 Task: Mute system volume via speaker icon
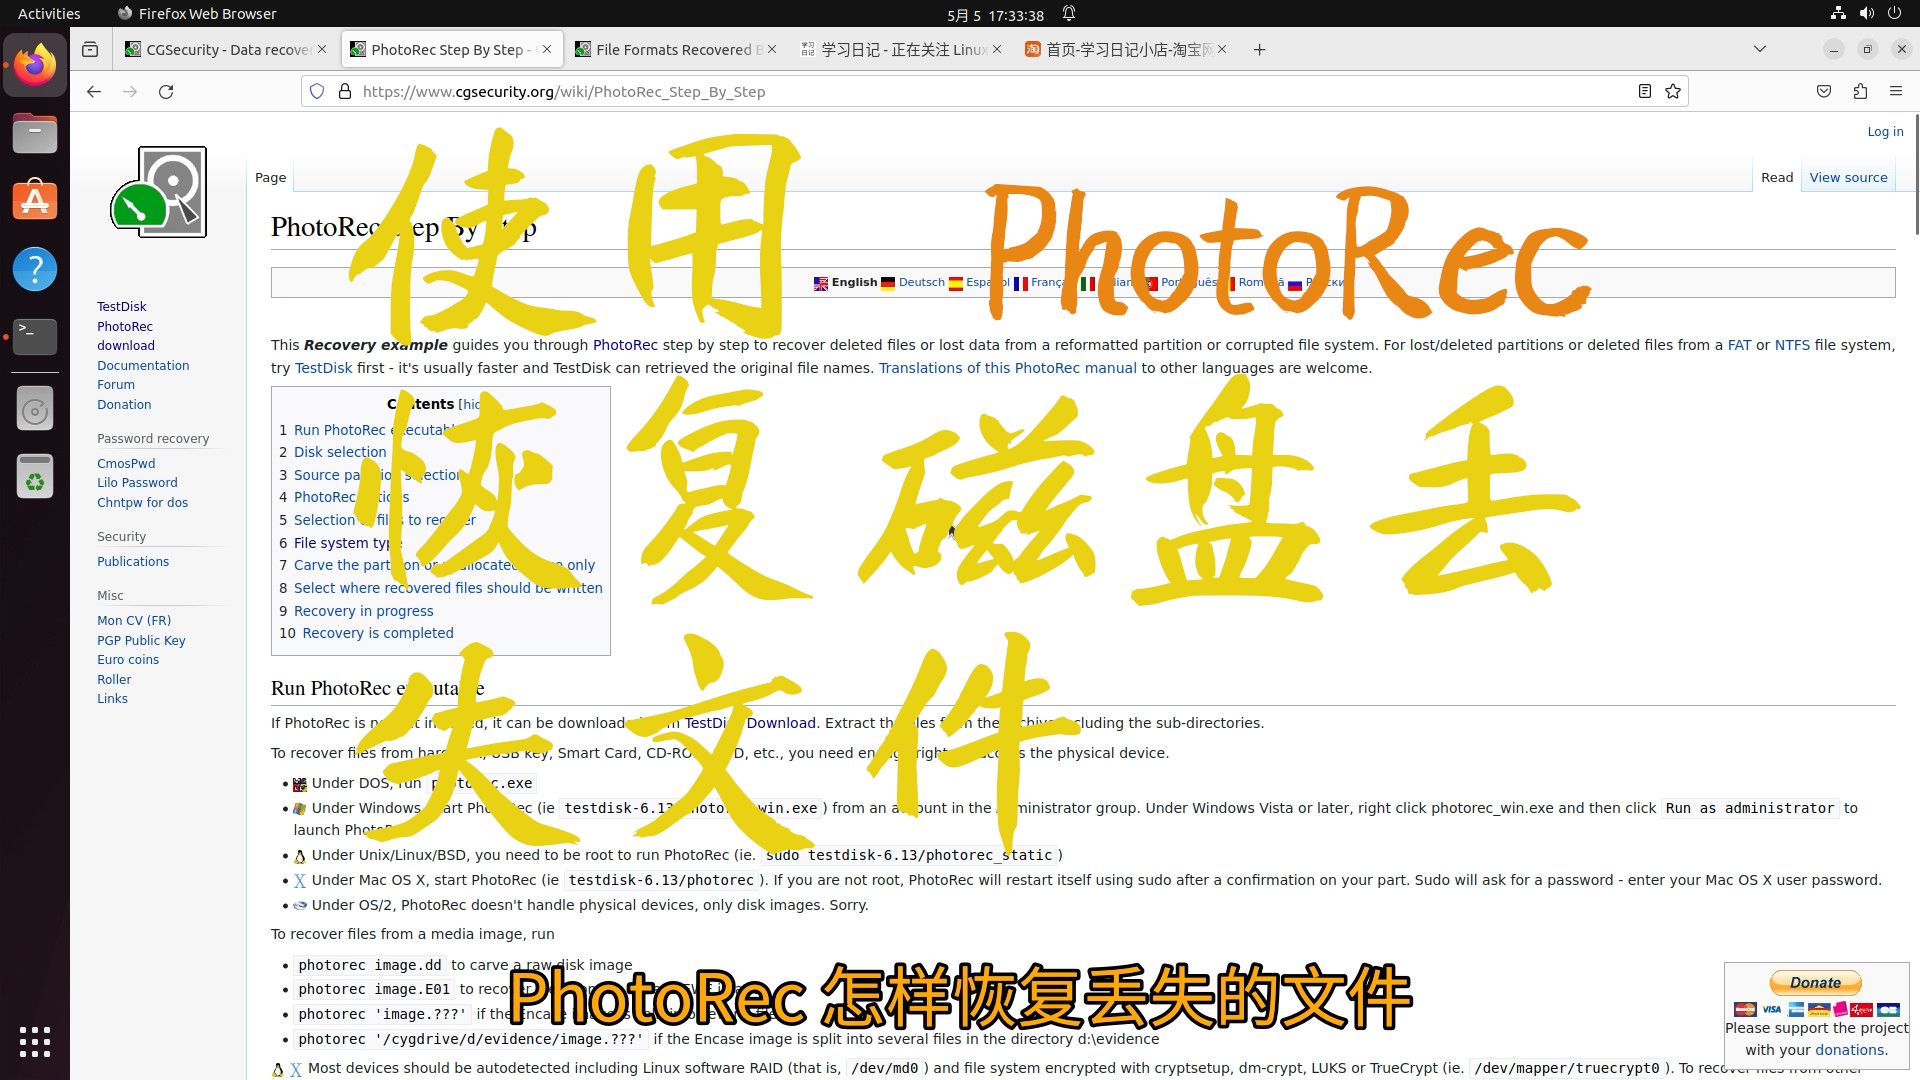pyautogui.click(x=1866, y=13)
